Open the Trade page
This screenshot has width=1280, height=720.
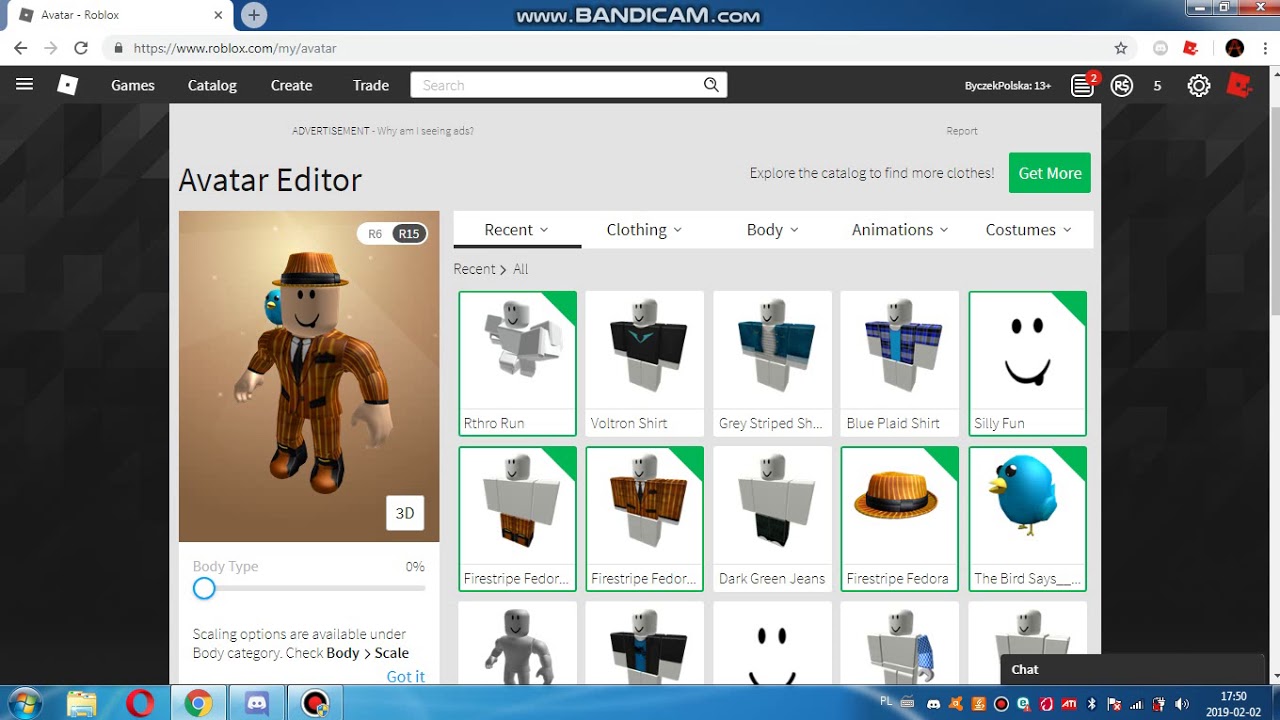[371, 85]
